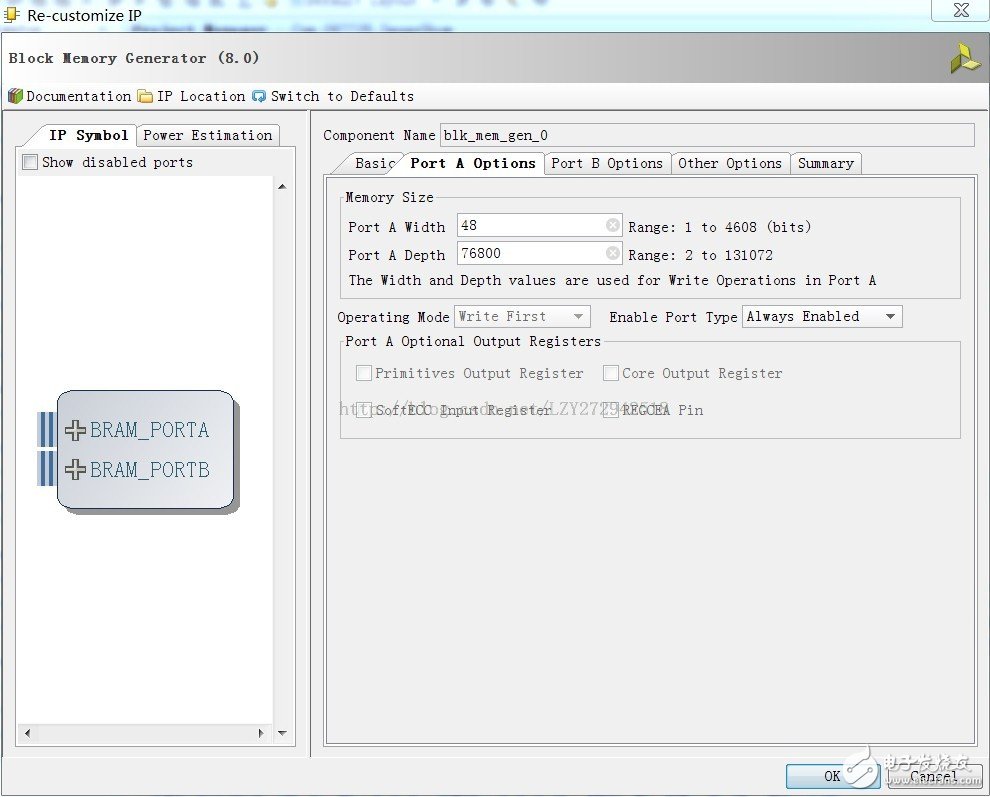This screenshot has width=990, height=797.
Task: Toggle the Core Output Register checkbox
Action: pyautogui.click(x=611, y=373)
